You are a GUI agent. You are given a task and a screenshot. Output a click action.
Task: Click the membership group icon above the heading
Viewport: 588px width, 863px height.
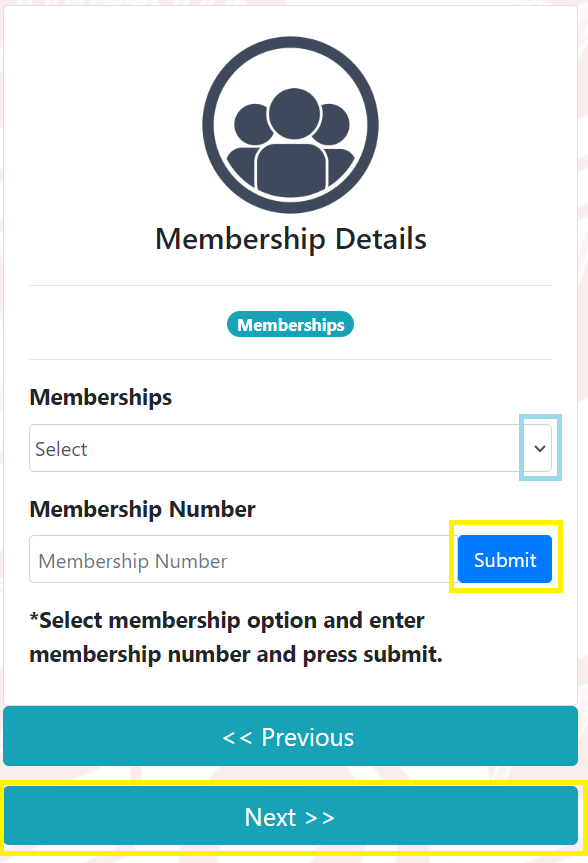click(x=290, y=124)
